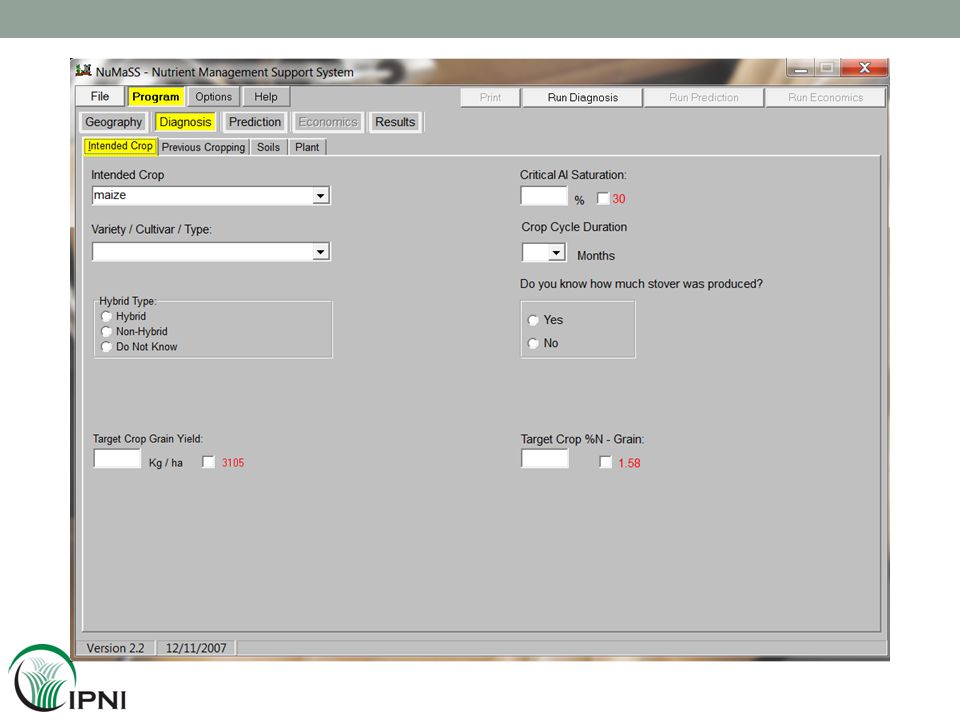Viewport: 960px width, 720px height.
Task: Click Run Diagnosis button
Action: click(x=582, y=97)
